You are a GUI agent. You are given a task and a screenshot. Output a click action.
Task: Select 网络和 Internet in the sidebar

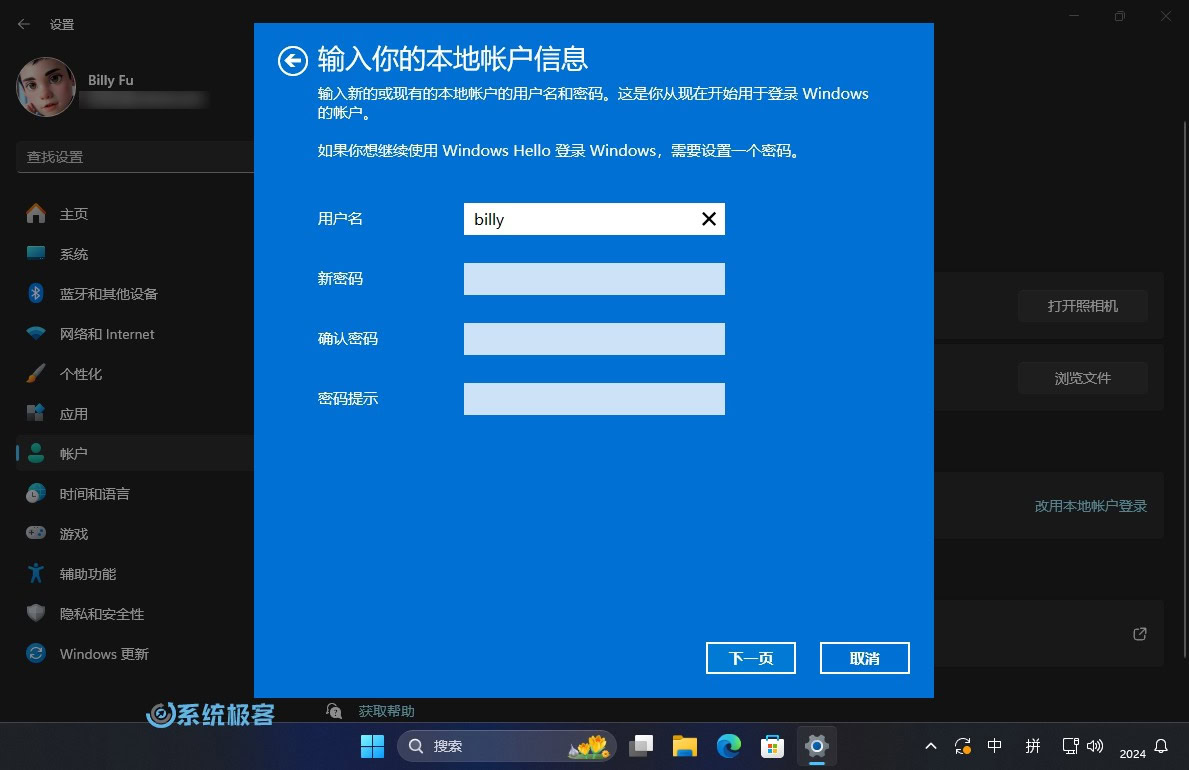tap(107, 333)
